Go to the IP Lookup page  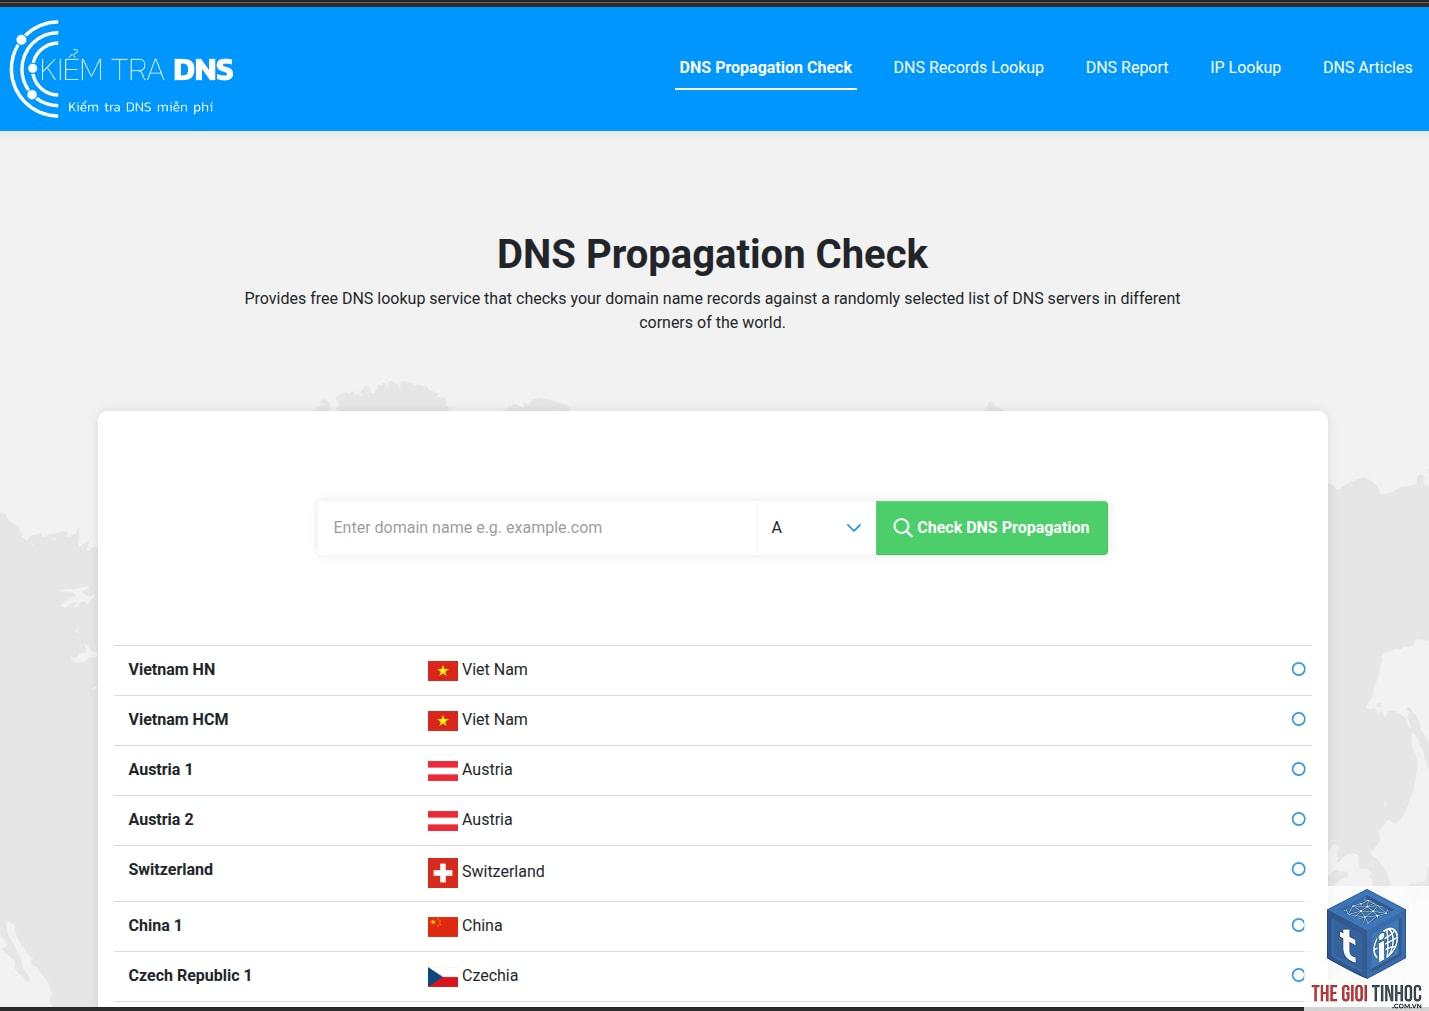[x=1245, y=68]
